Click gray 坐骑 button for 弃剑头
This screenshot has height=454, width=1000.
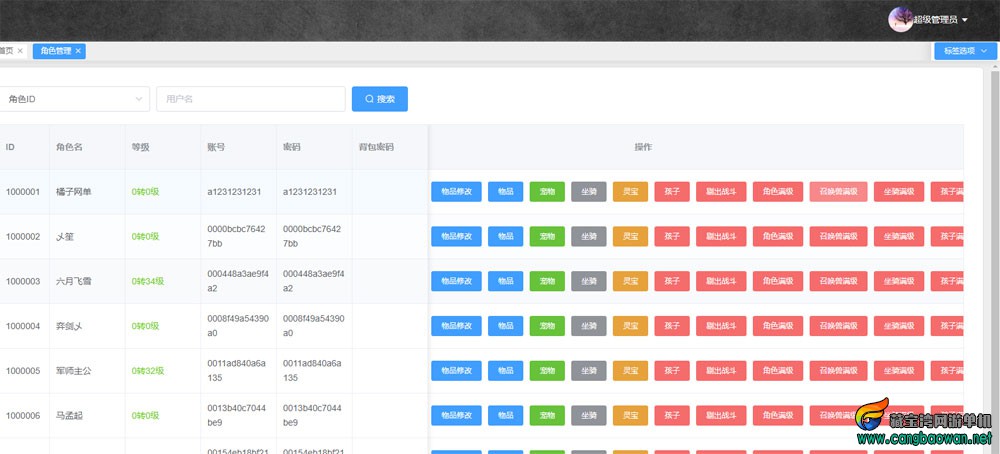[589, 326]
